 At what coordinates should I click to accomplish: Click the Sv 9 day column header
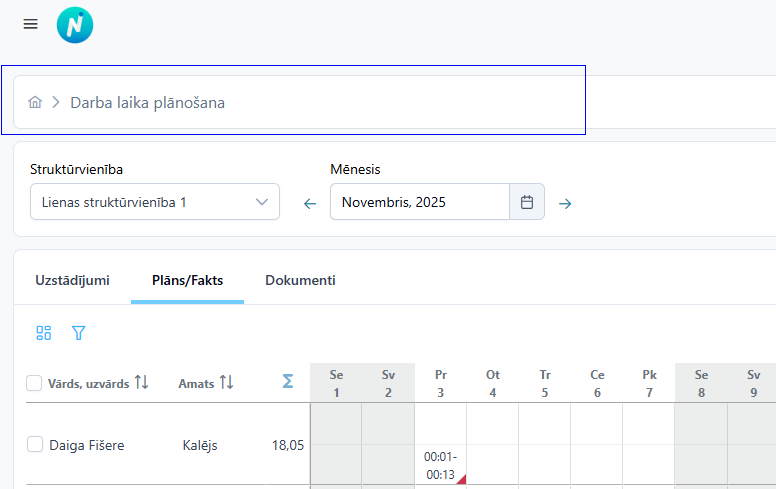tap(754, 384)
